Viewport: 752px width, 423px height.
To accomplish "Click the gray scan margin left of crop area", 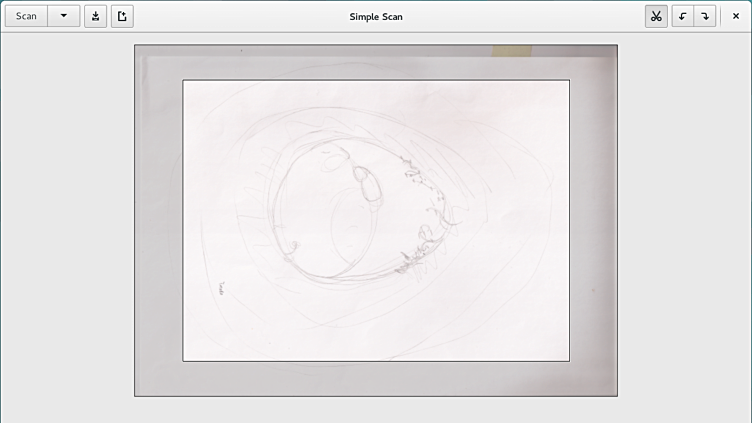I will pyautogui.click(x=159, y=220).
